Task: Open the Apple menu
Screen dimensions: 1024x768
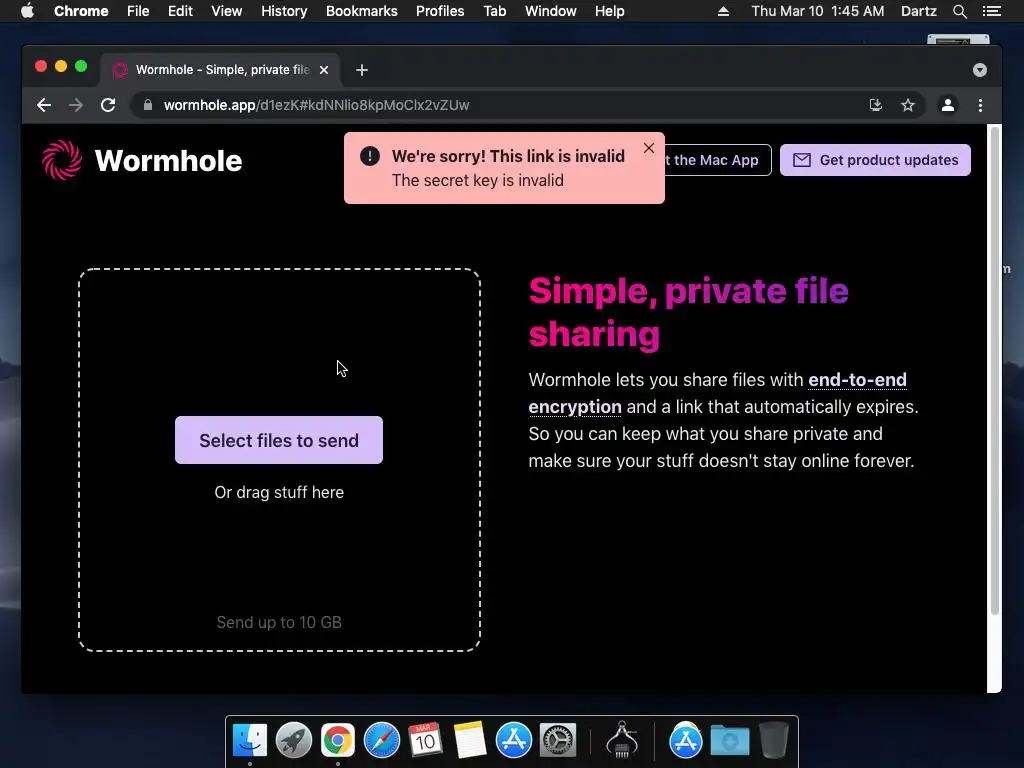Action: click(27, 11)
